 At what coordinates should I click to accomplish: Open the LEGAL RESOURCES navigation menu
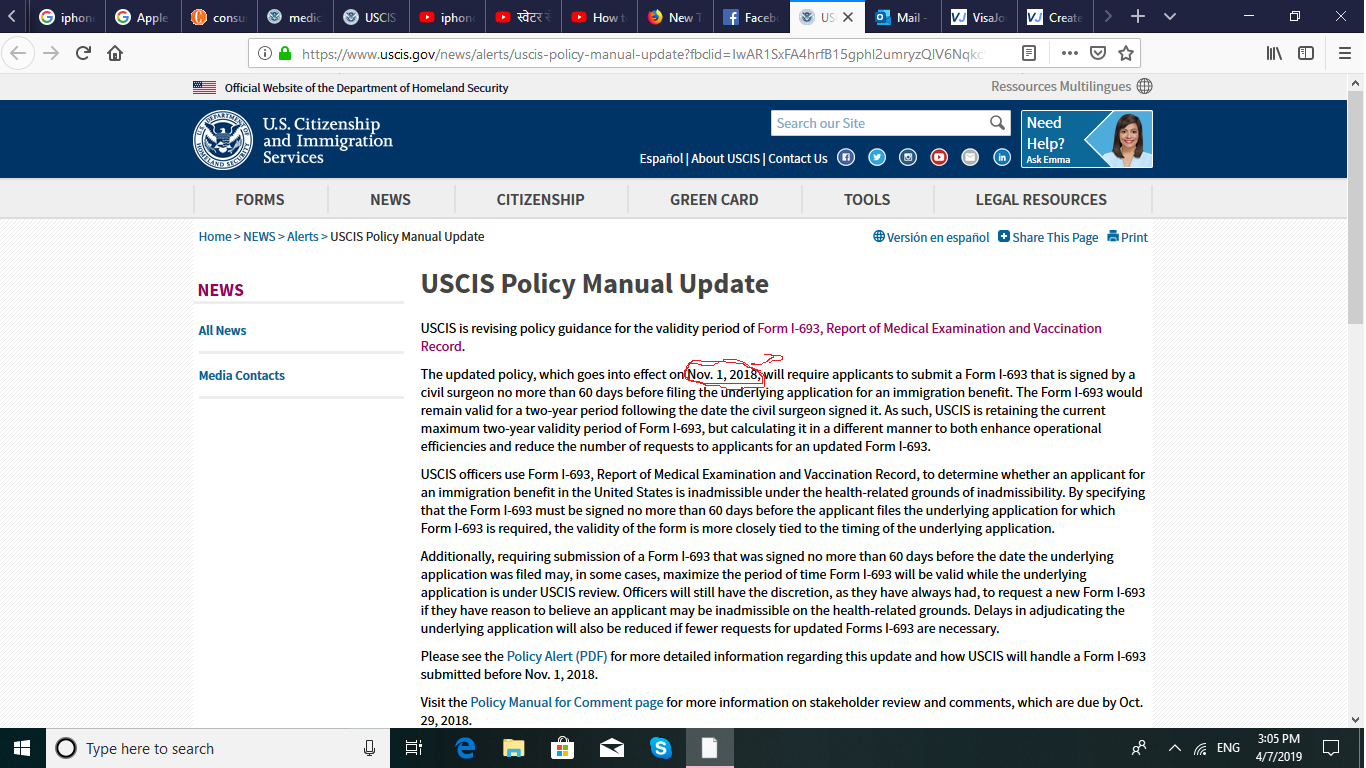tap(1041, 199)
